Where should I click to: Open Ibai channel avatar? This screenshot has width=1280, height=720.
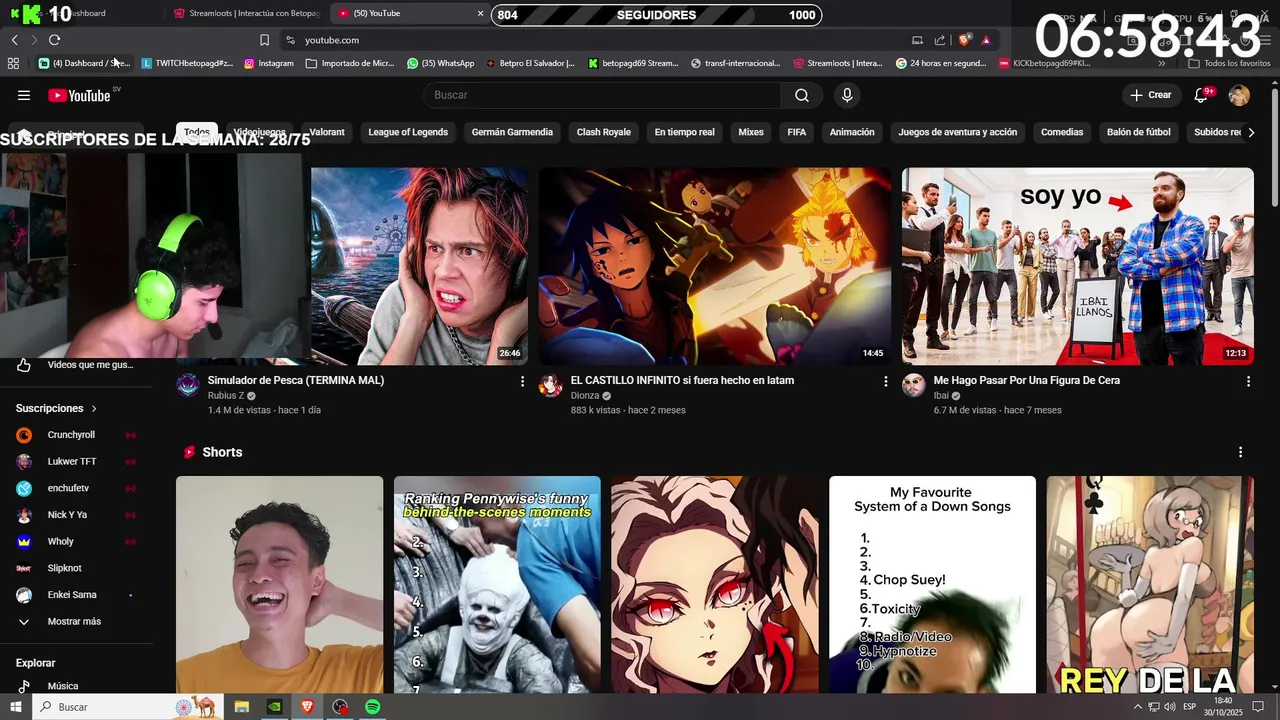click(x=914, y=386)
